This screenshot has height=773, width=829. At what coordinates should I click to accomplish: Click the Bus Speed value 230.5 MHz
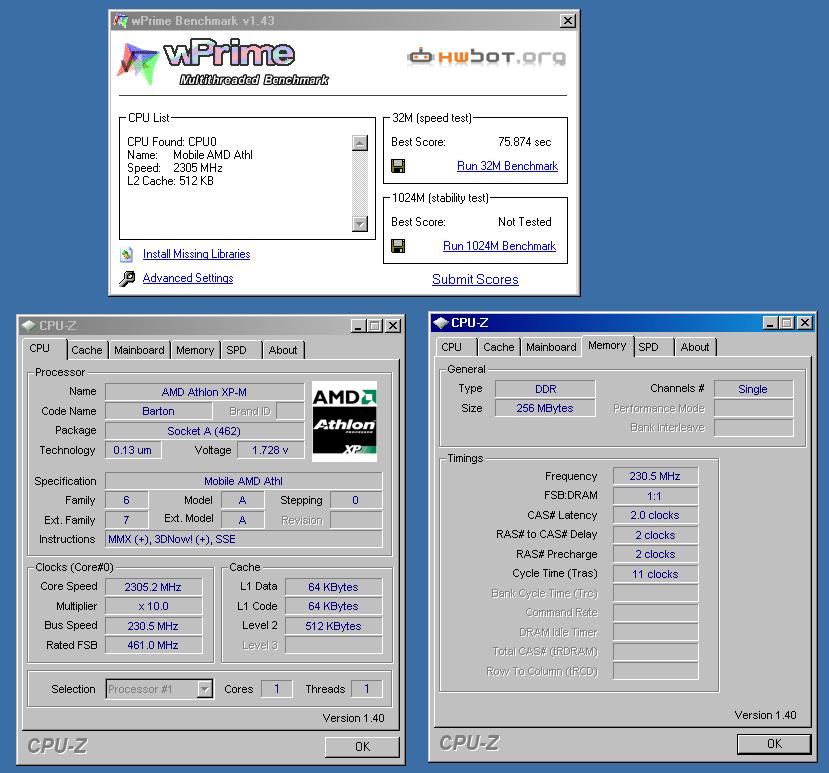pyautogui.click(x=153, y=626)
